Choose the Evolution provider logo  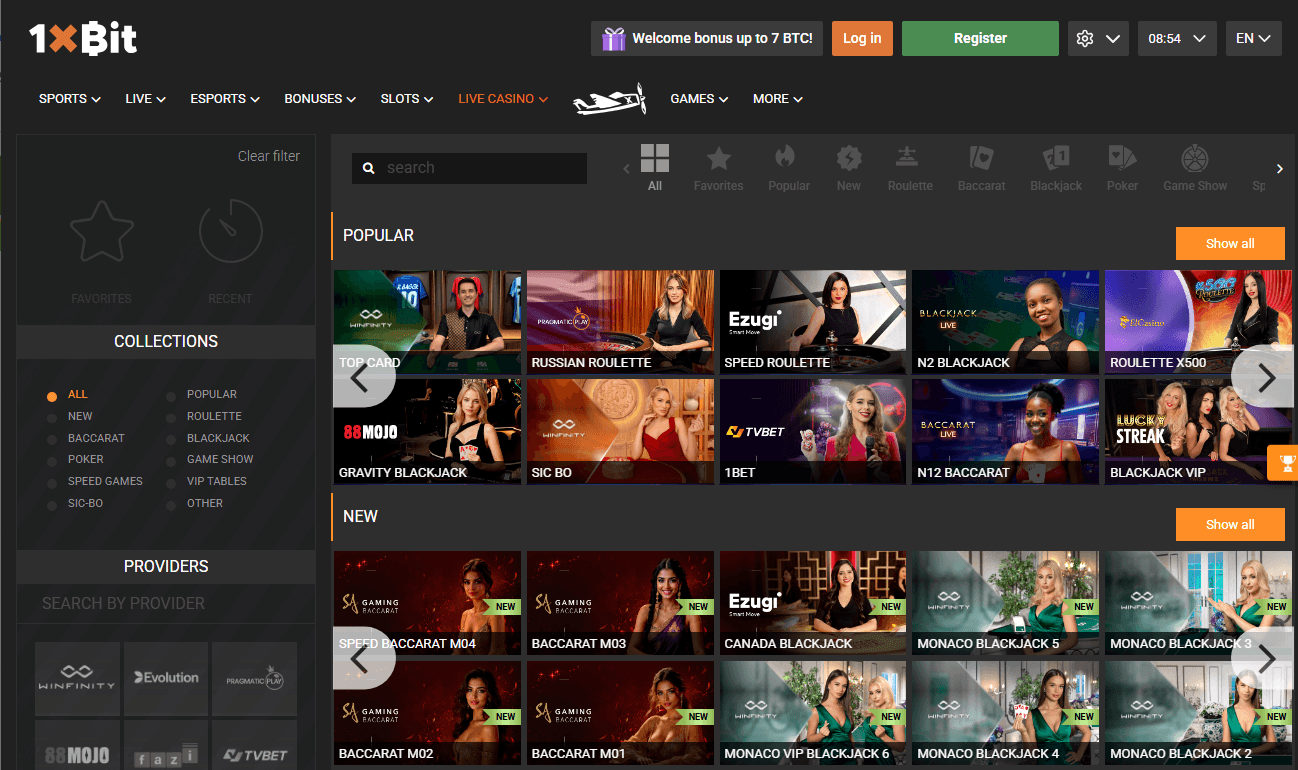tap(166, 678)
